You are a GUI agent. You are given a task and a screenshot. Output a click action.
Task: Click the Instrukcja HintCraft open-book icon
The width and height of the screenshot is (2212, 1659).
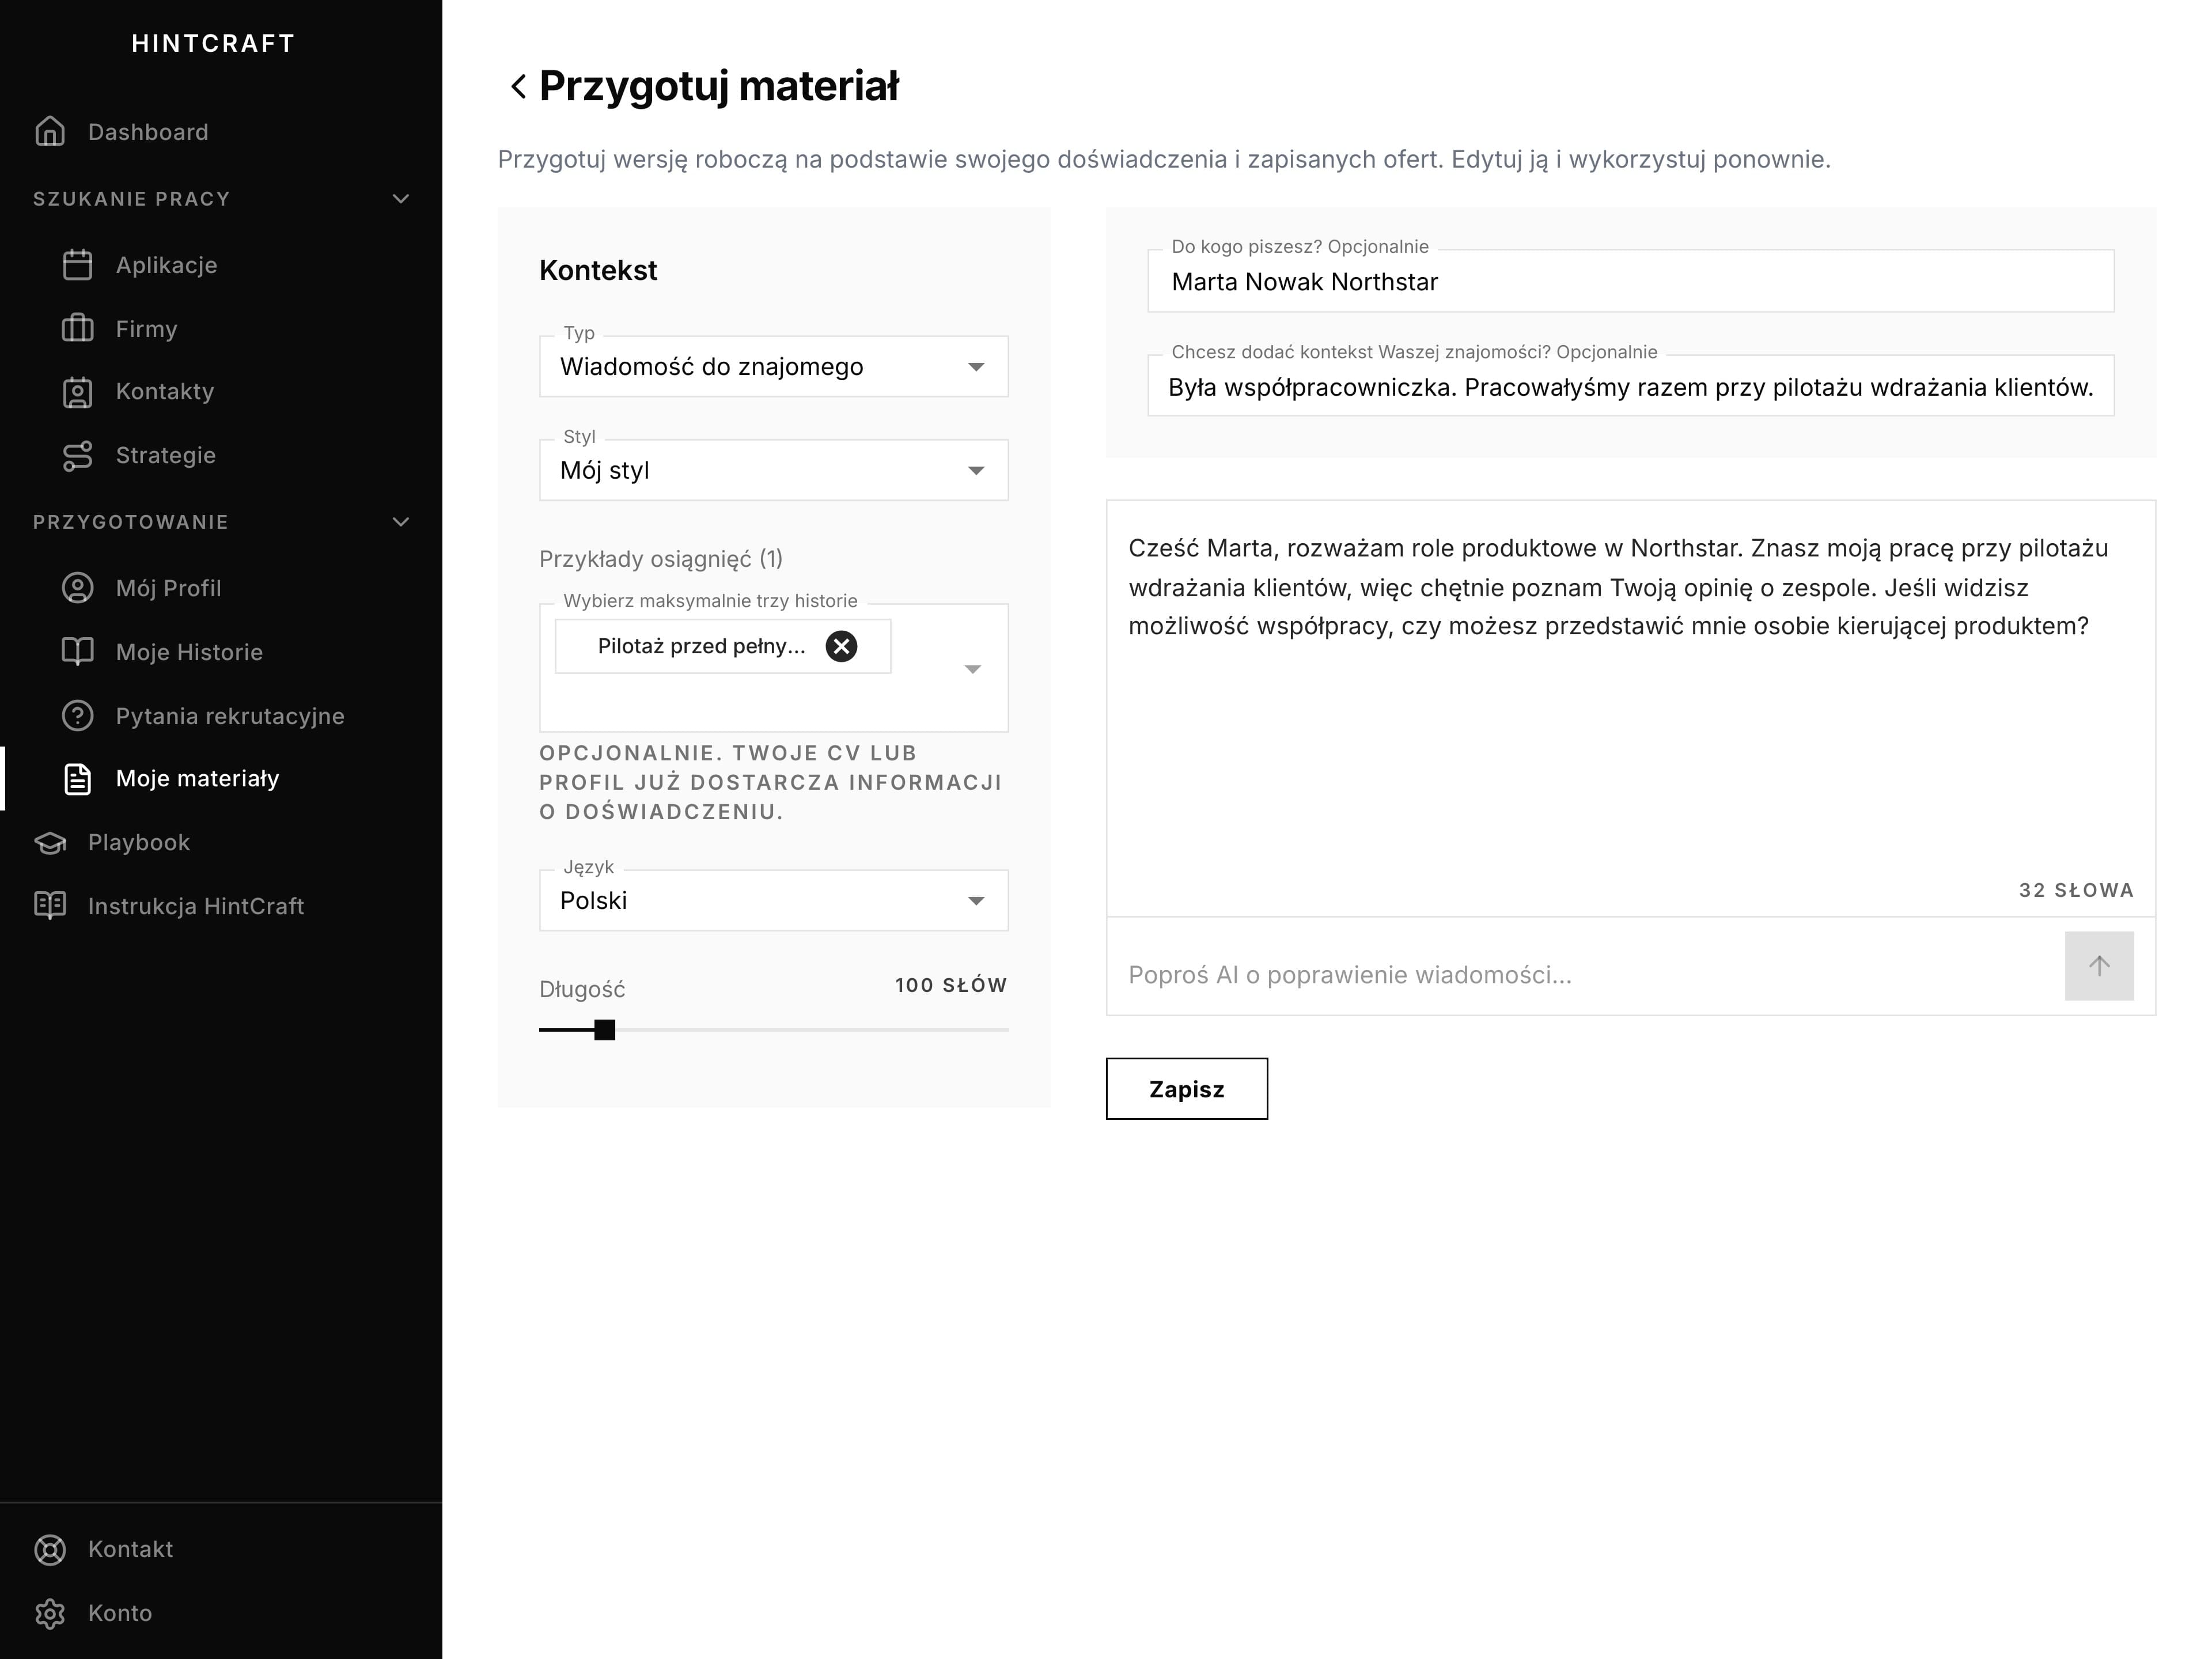(50, 906)
